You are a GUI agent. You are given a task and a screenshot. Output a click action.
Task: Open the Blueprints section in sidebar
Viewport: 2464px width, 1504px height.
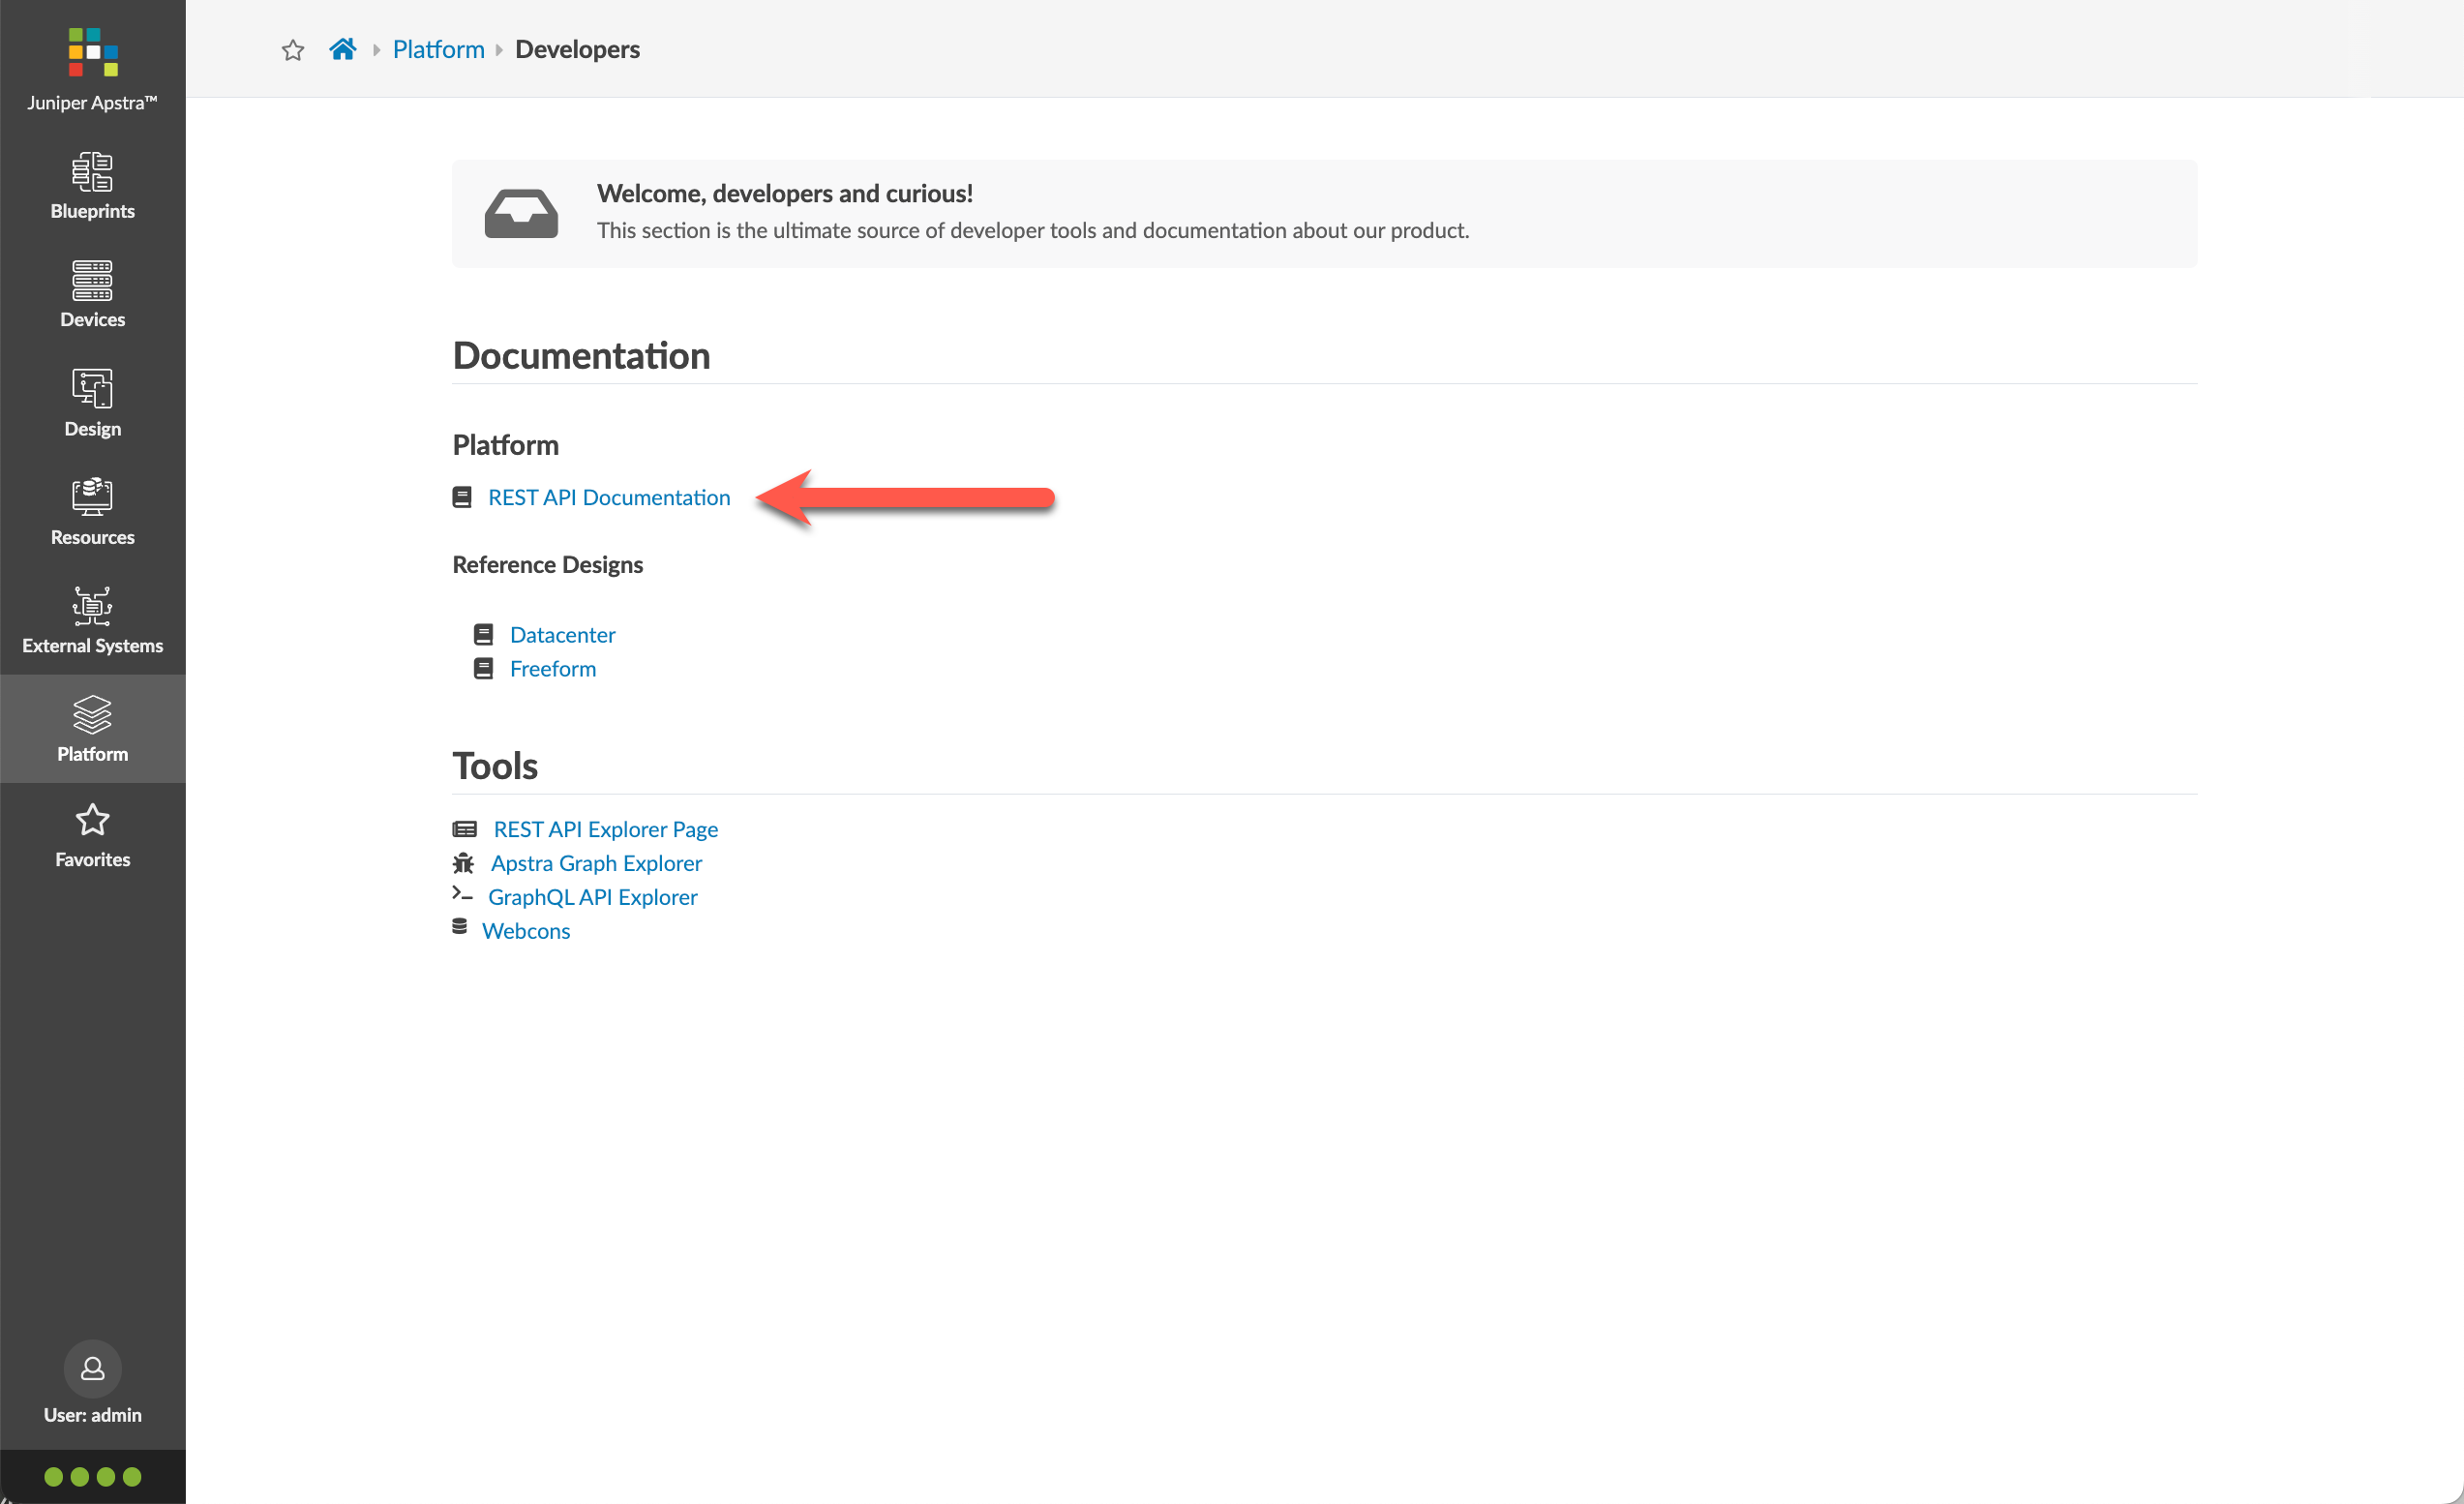pos(92,185)
